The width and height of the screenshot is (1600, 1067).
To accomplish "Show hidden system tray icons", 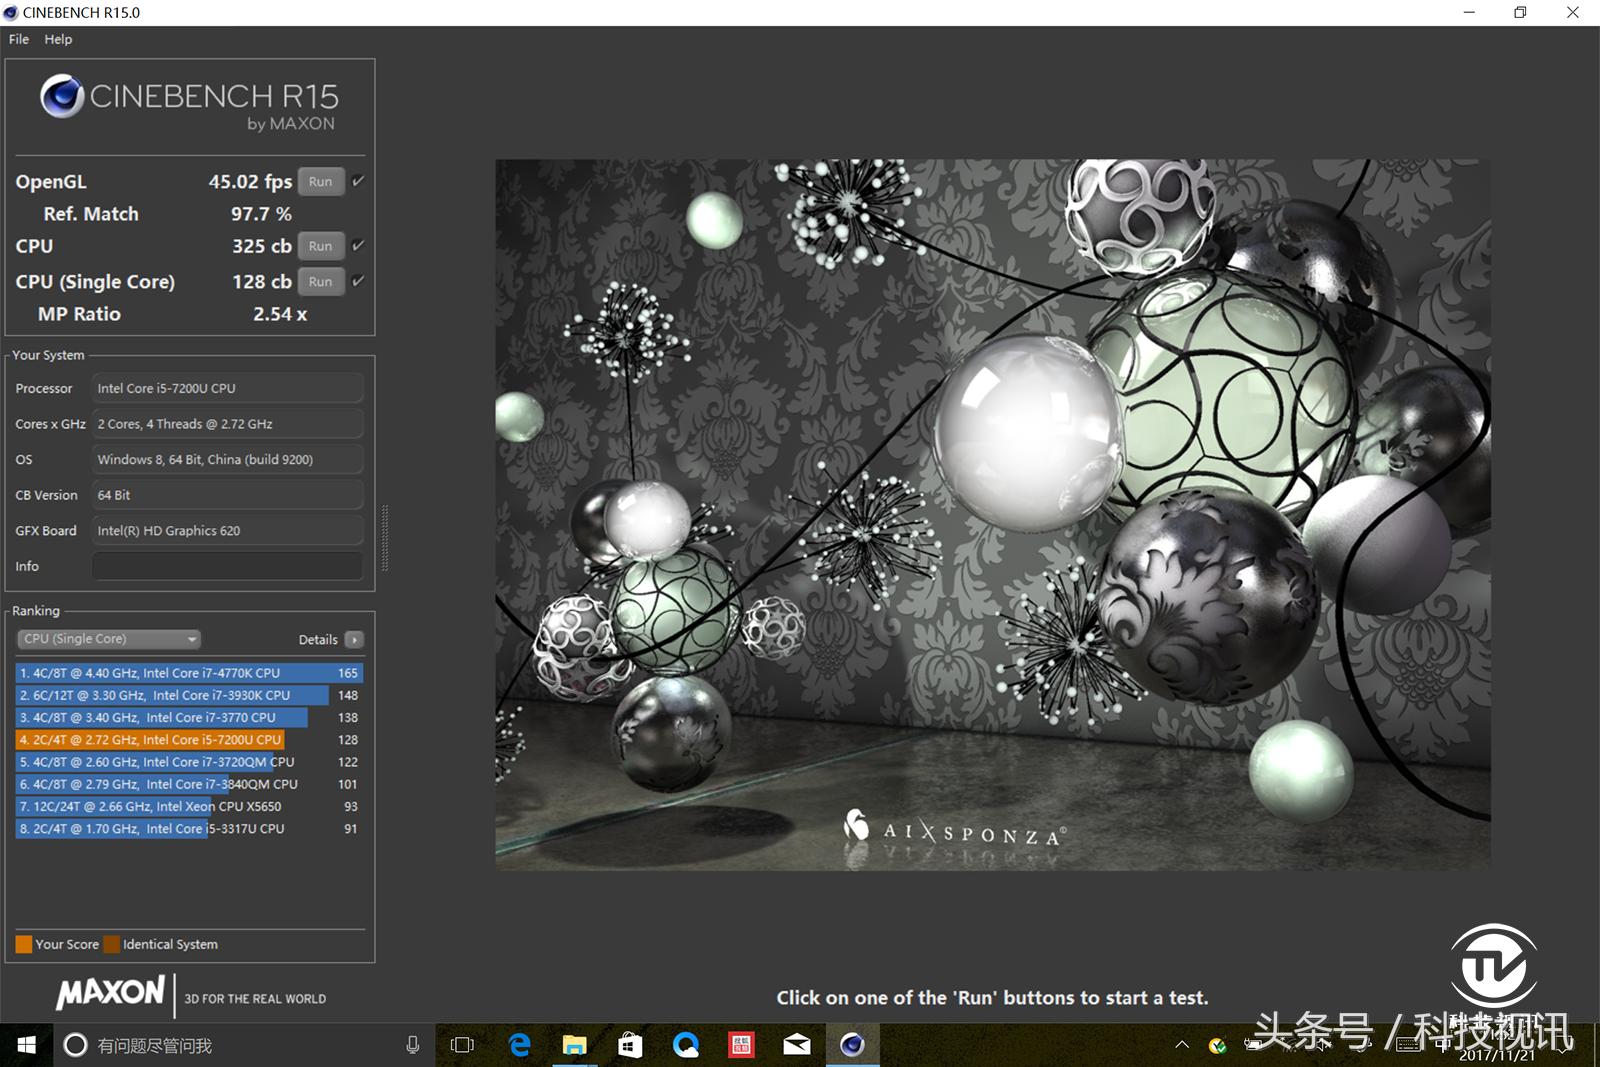I will tap(1182, 1045).
